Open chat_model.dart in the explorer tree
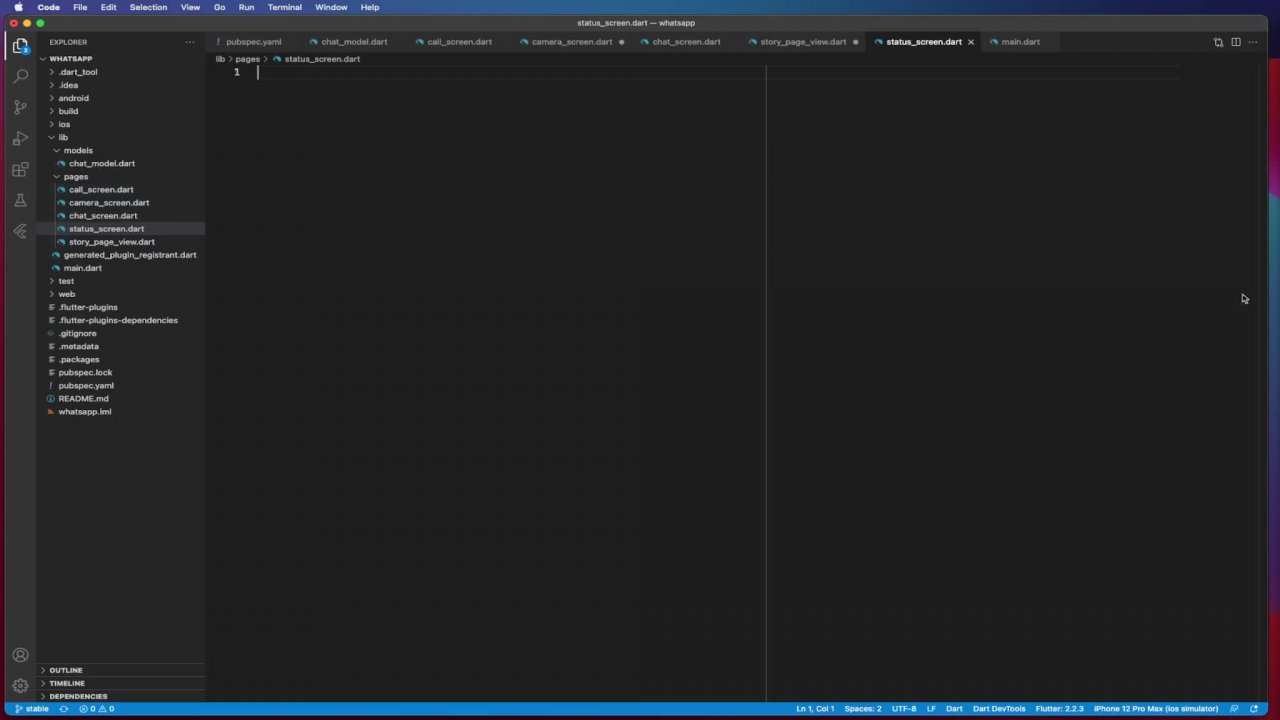The width and height of the screenshot is (1280, 720). click(x=102, y=163)
